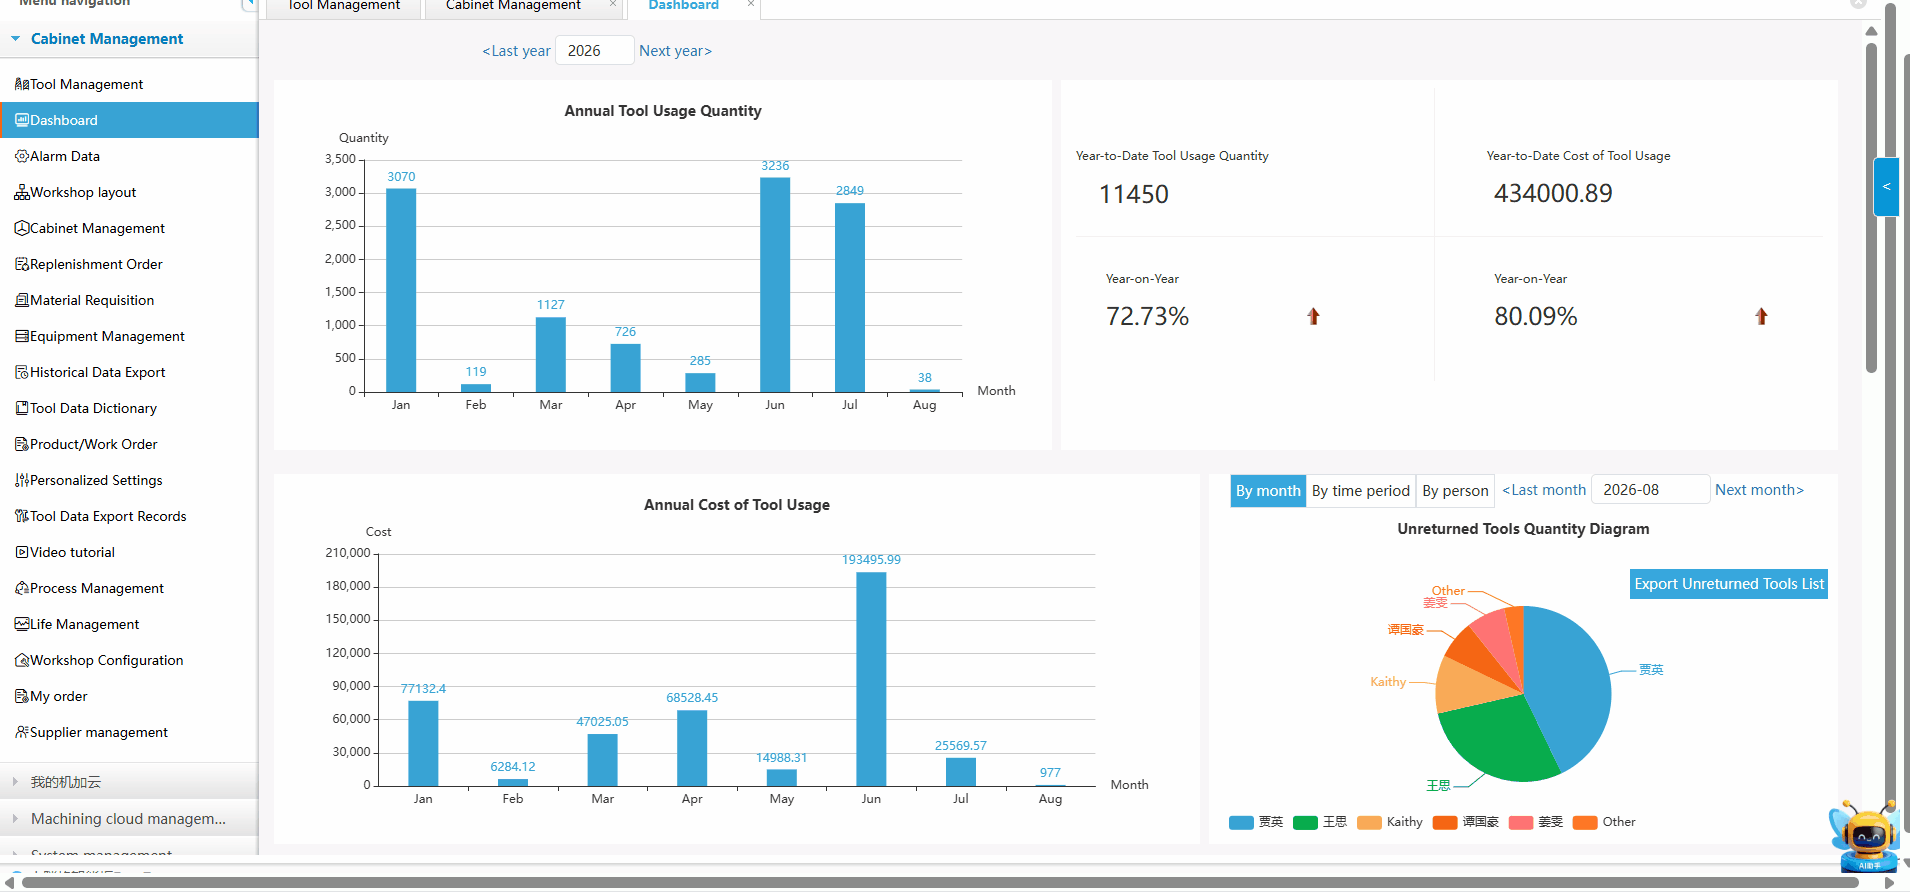
Task: Toggle the Other legend swatch
Action: pos(1585,822)
